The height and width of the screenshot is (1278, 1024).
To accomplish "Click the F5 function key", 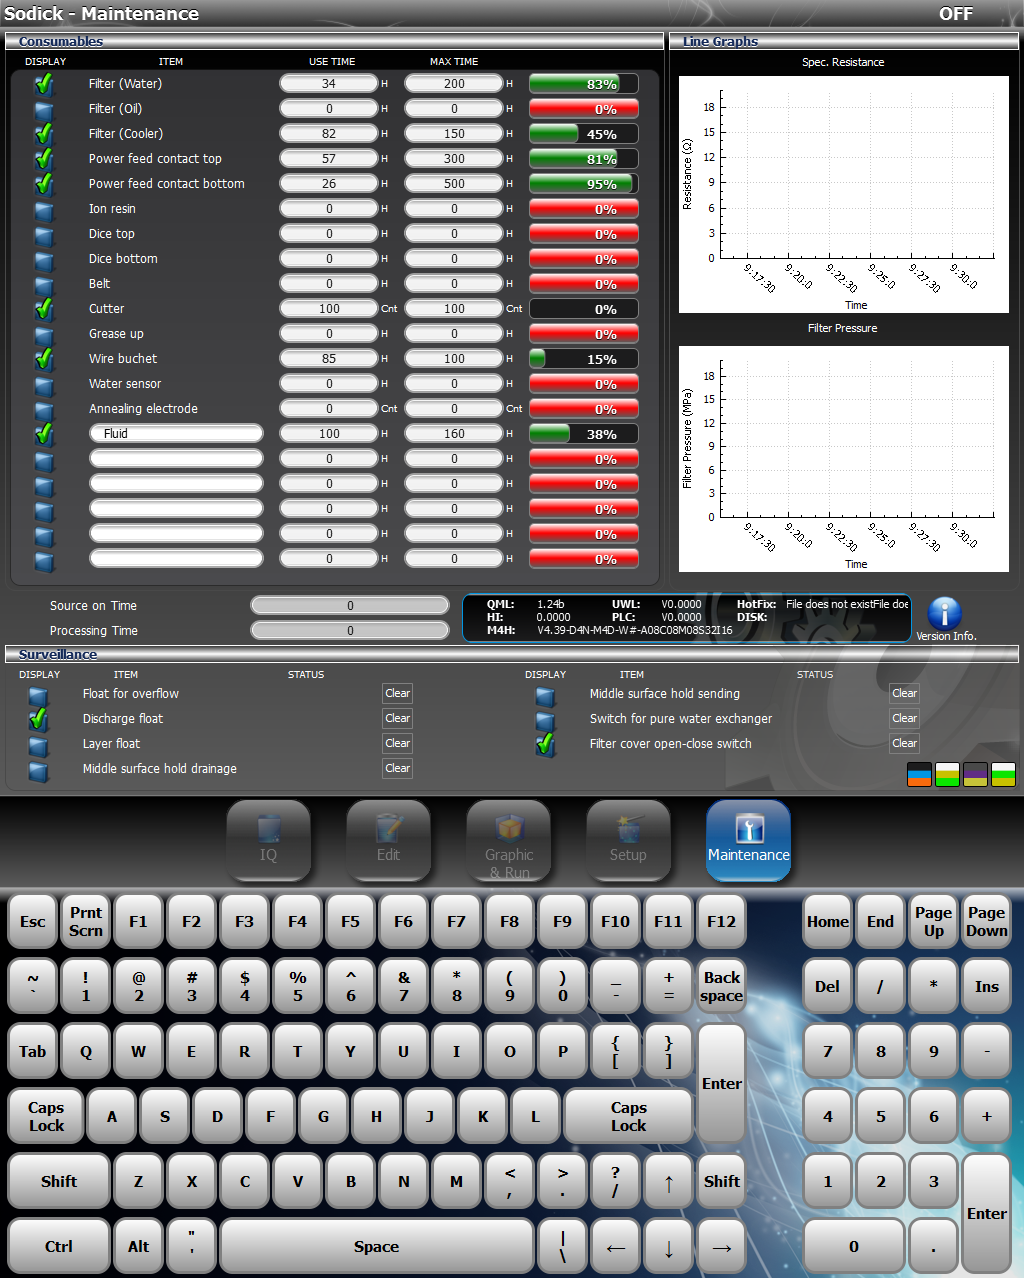I will click(x=350, y=922).
